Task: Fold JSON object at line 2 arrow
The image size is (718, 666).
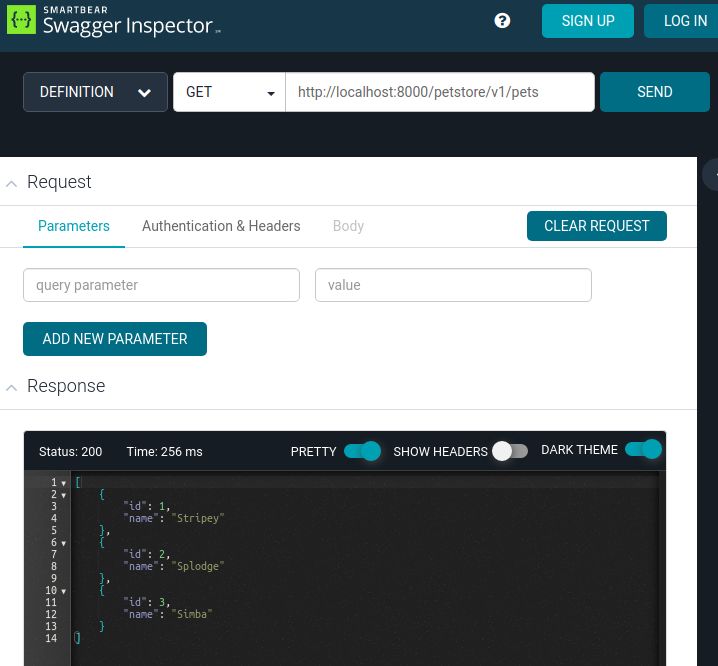Action: [x=63, y=495]
